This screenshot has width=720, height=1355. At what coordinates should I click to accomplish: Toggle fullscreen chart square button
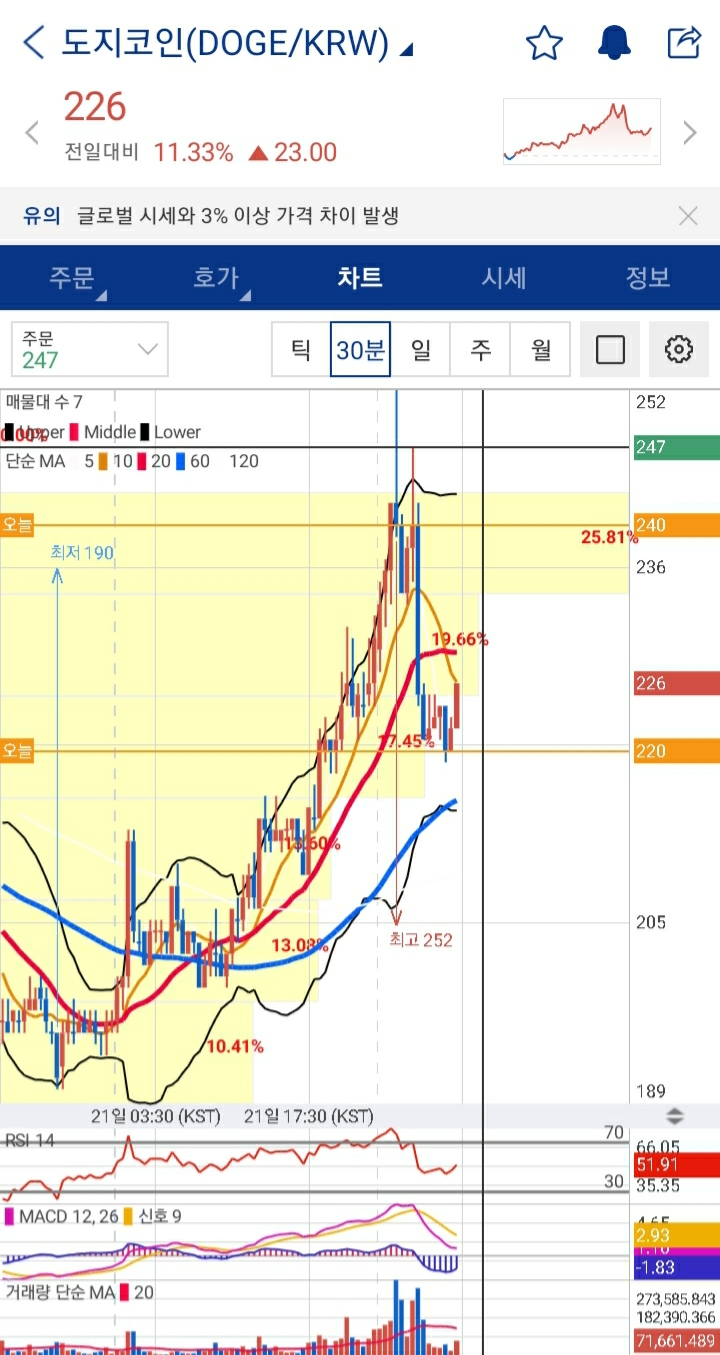coord(610,349)
